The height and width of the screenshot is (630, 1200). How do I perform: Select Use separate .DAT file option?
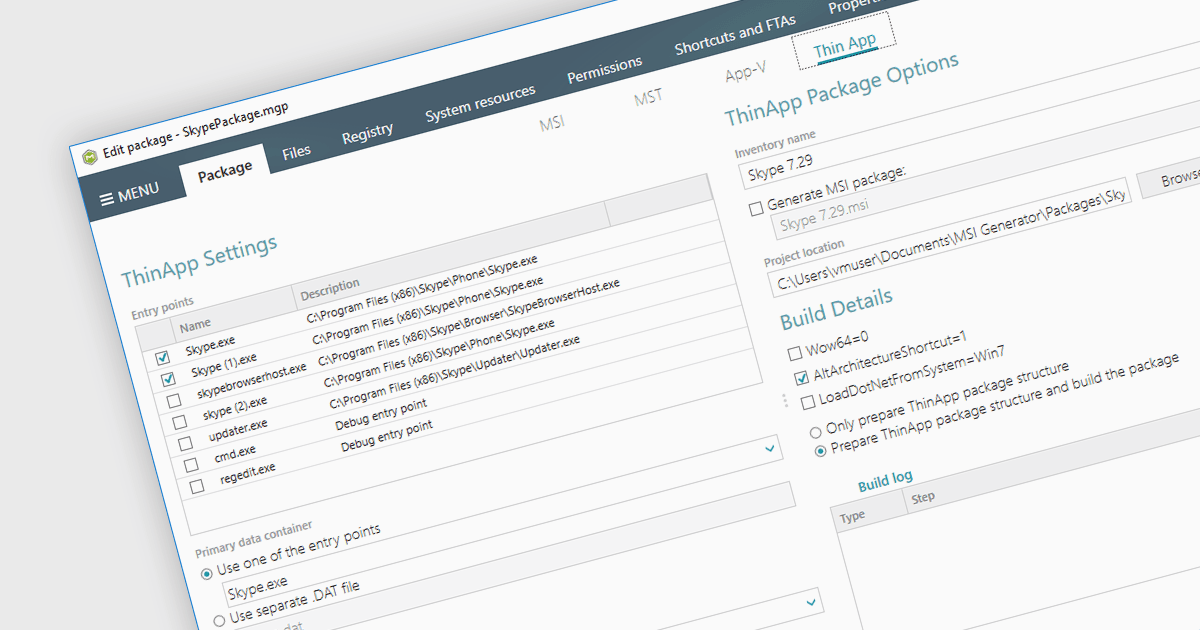[x=219, y=621]
